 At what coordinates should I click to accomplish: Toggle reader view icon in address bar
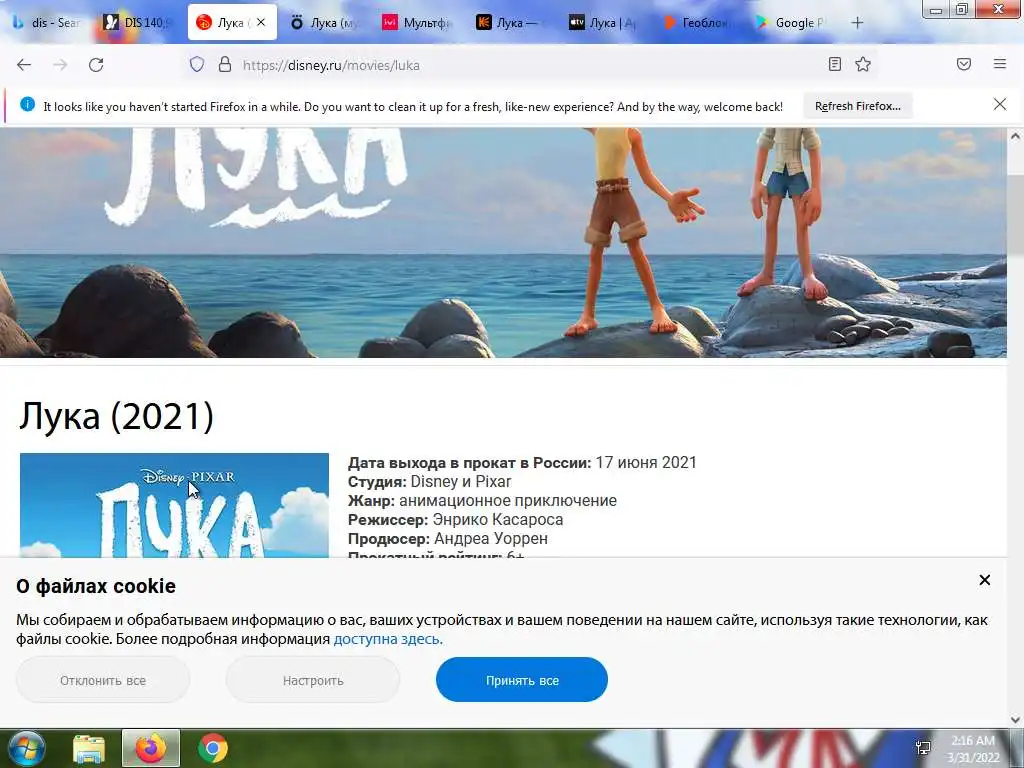[x=835, y=64]
